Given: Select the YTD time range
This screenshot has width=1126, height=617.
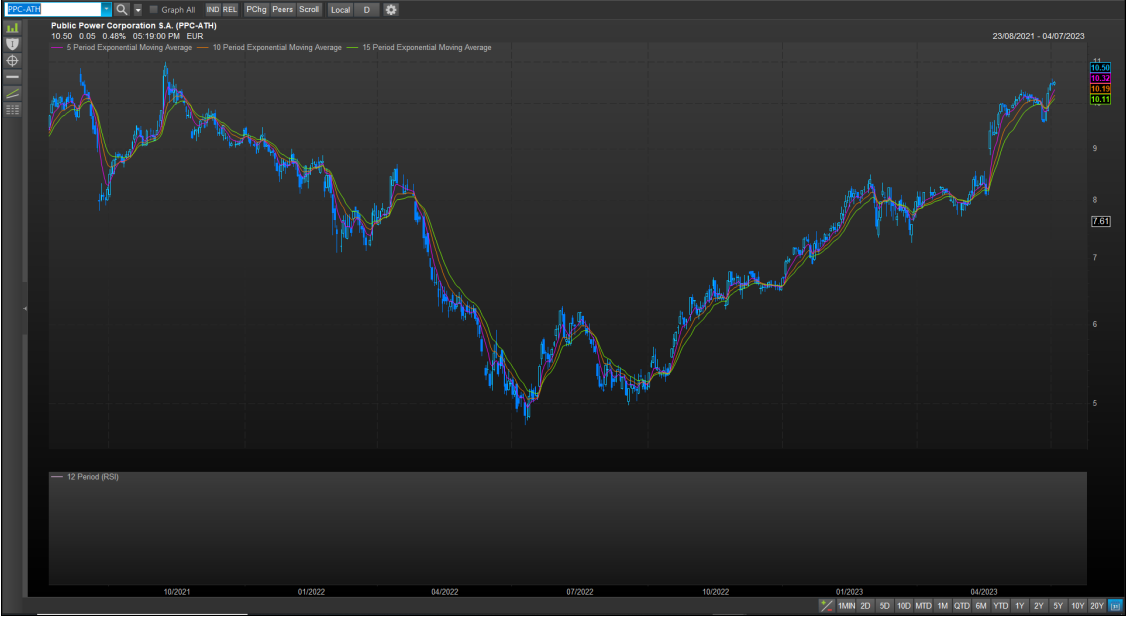Looking at the screenshot, I should pyautogui.click(x=1000, y=606).
